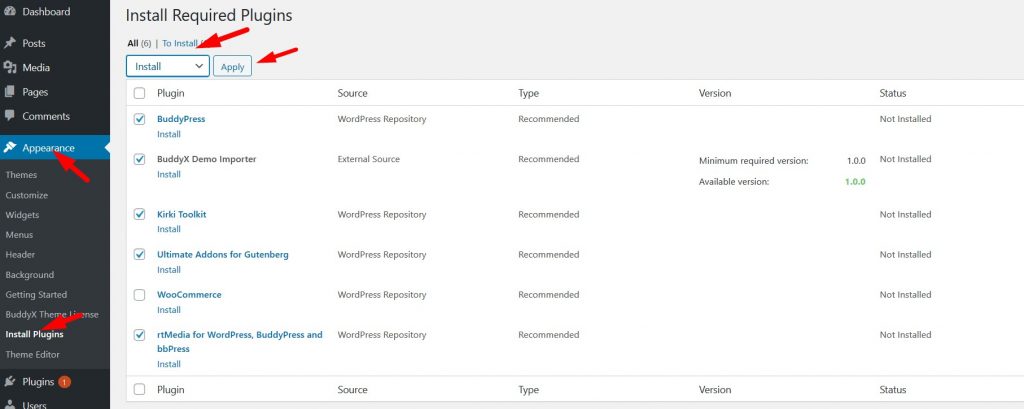Viewport: 1024px width, 409px height.
Task: Click the green available version 1.0.0
Action: tap(855, 182)
